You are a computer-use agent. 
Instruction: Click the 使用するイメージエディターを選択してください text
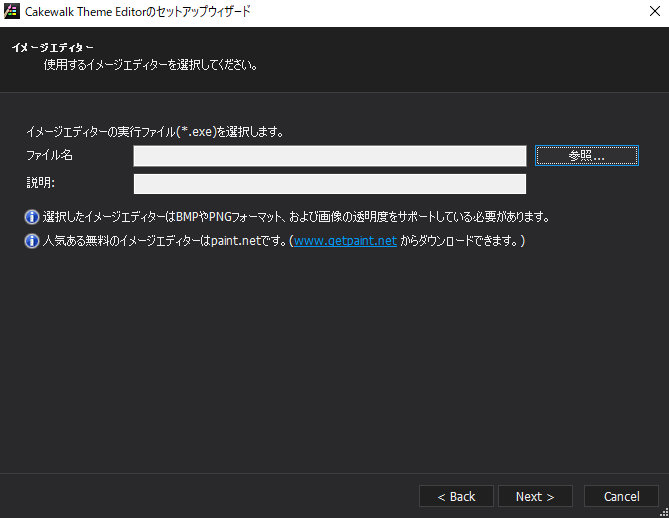151,65
